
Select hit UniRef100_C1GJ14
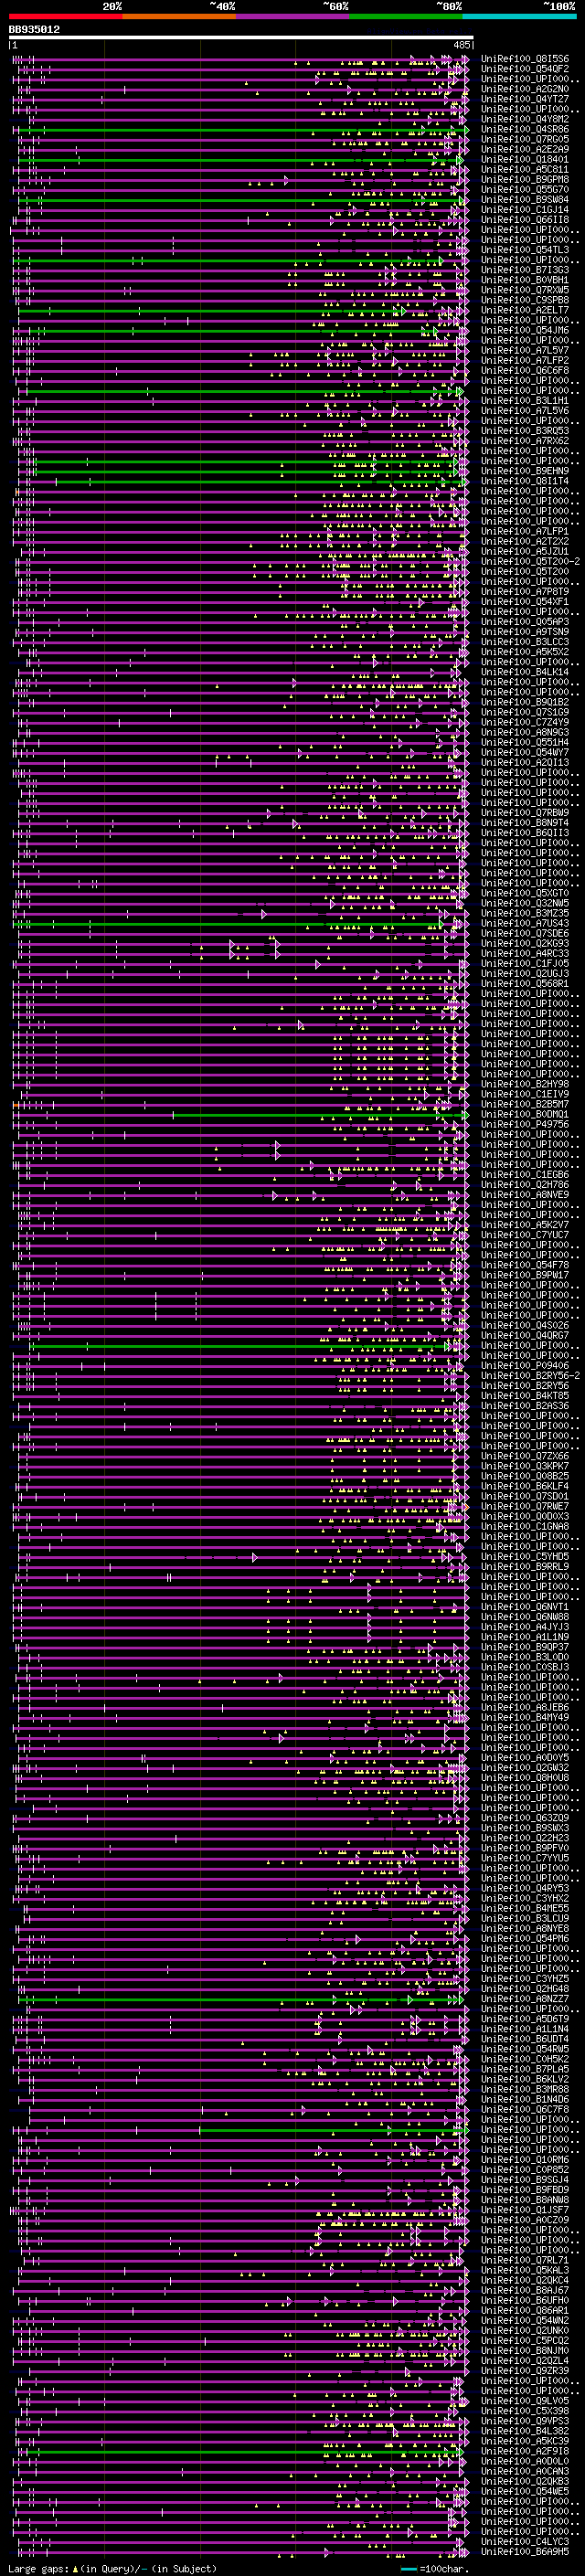click(525, 210)
